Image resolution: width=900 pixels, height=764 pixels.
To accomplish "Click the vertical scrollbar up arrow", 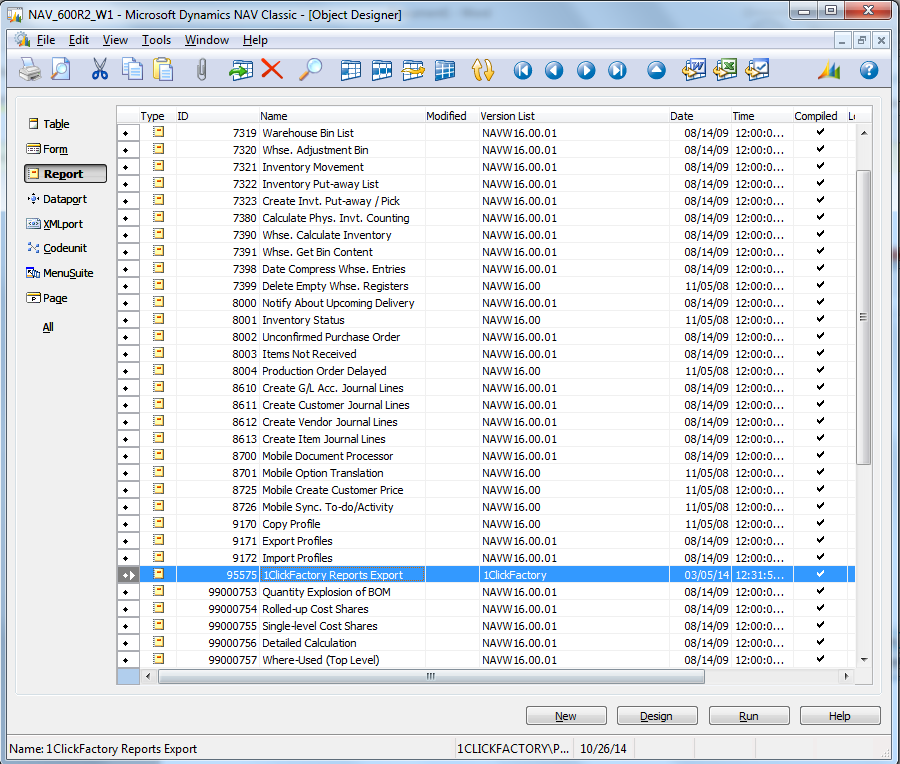I will 863,133.
